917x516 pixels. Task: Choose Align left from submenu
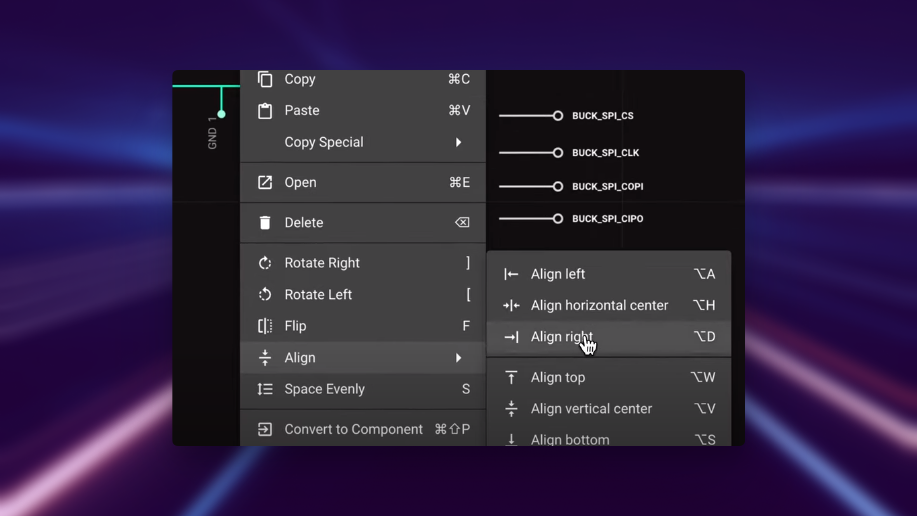point(558,274)
